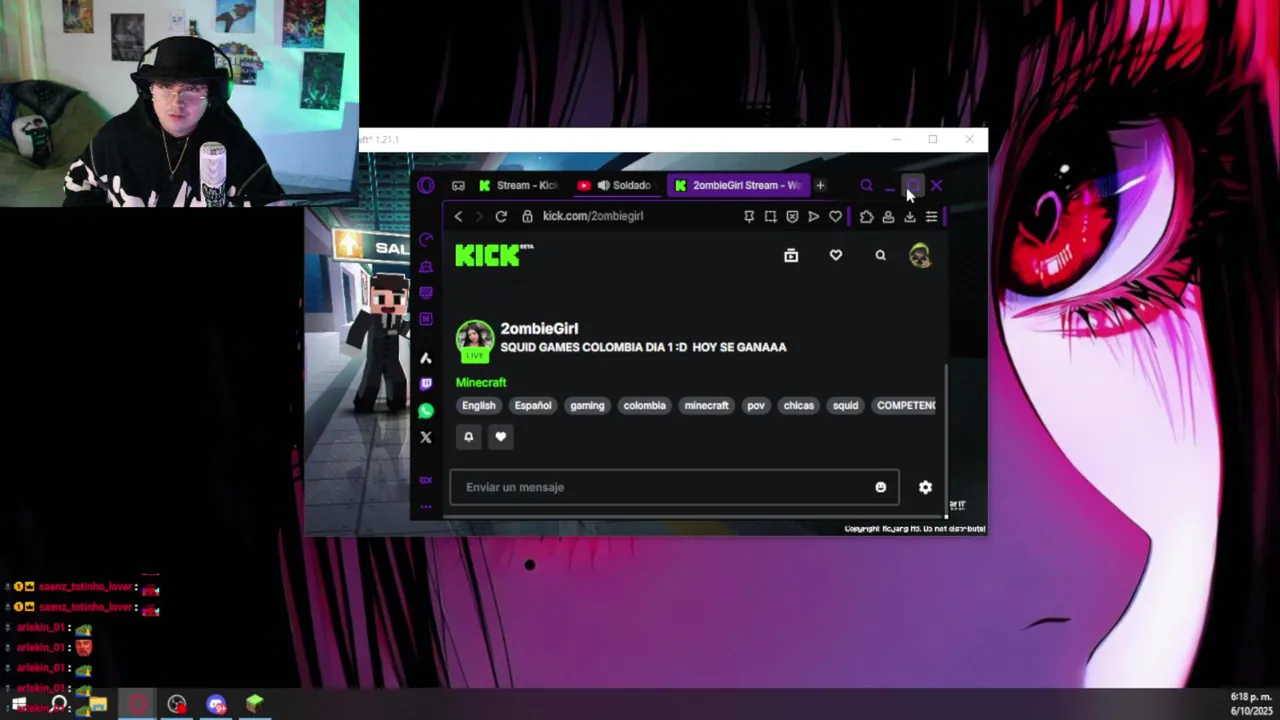Select the 'minecraft' tag
1280x720 pixels.
(707, 405)
